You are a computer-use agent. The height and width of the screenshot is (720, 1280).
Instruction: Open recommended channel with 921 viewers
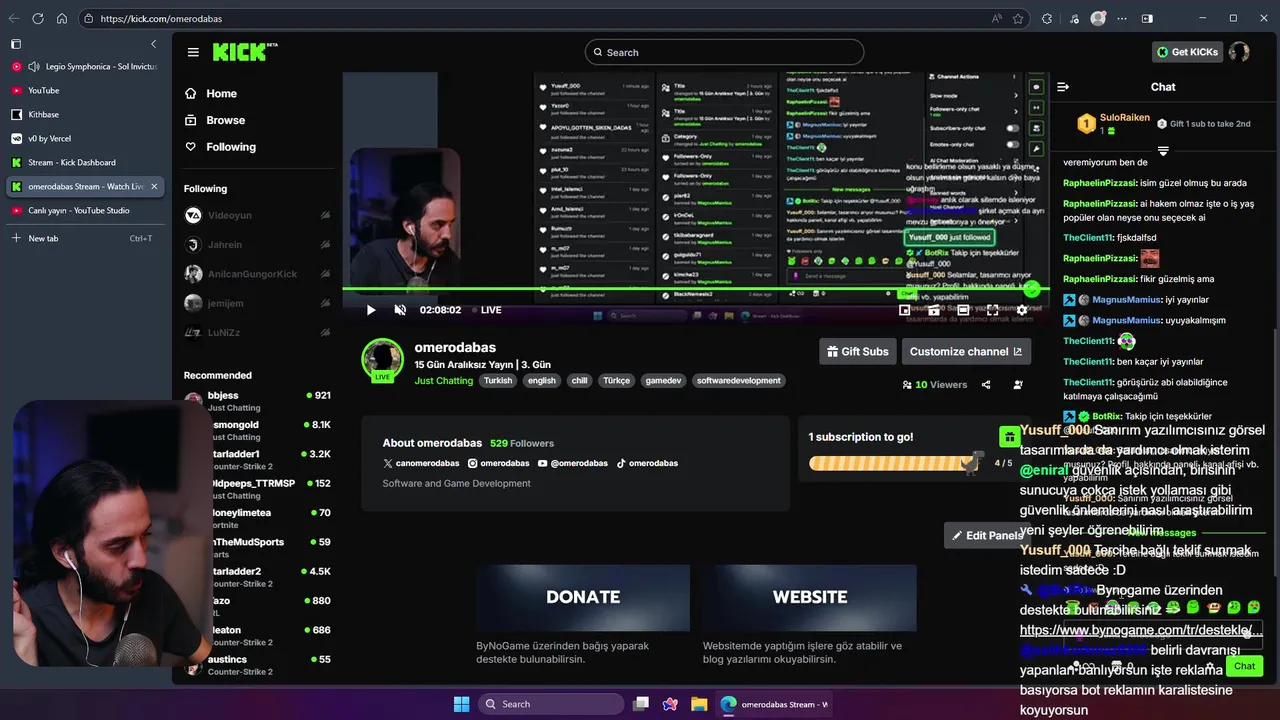click(x=258, y=401)
